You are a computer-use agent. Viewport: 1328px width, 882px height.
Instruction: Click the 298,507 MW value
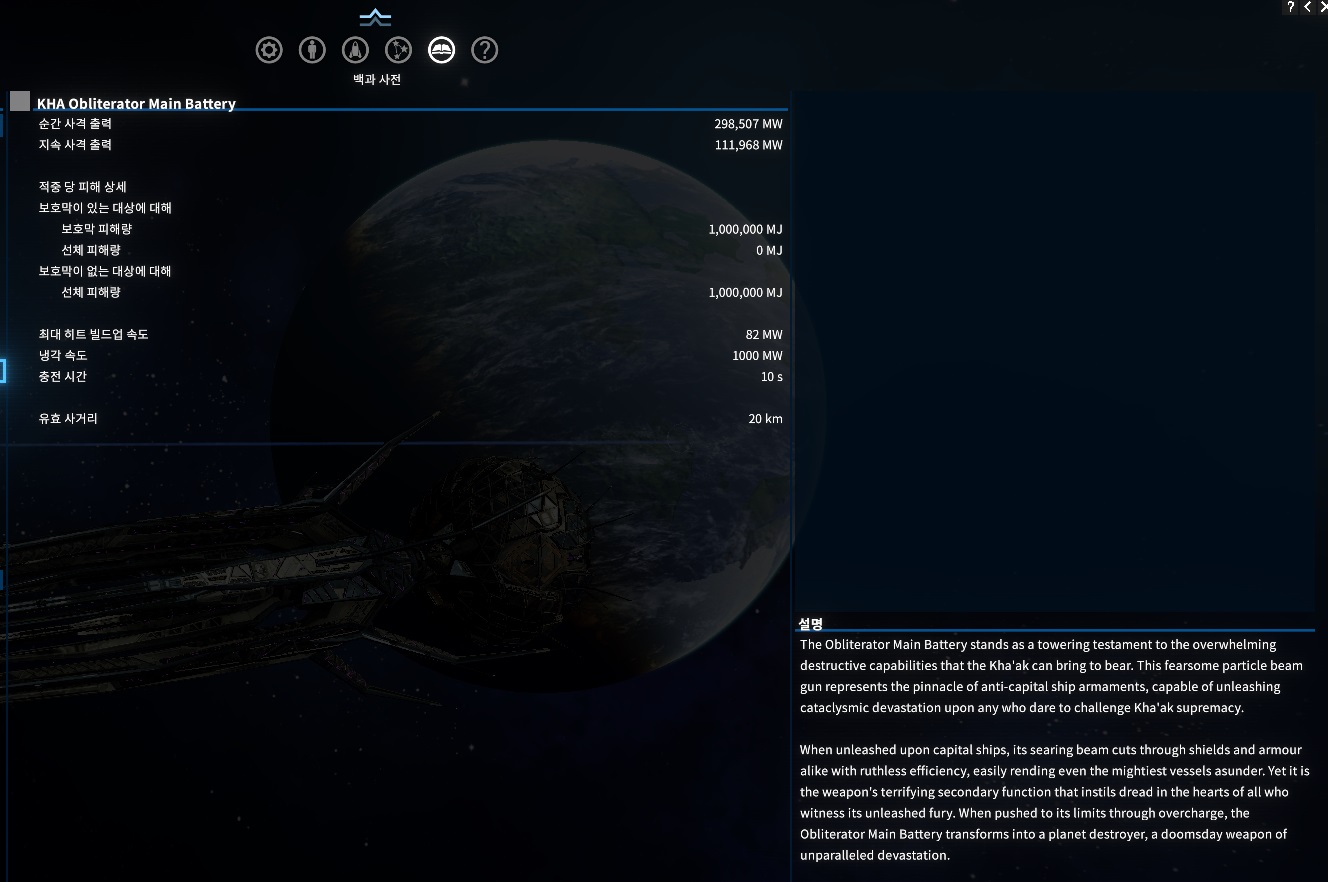[x=748, y=124]
